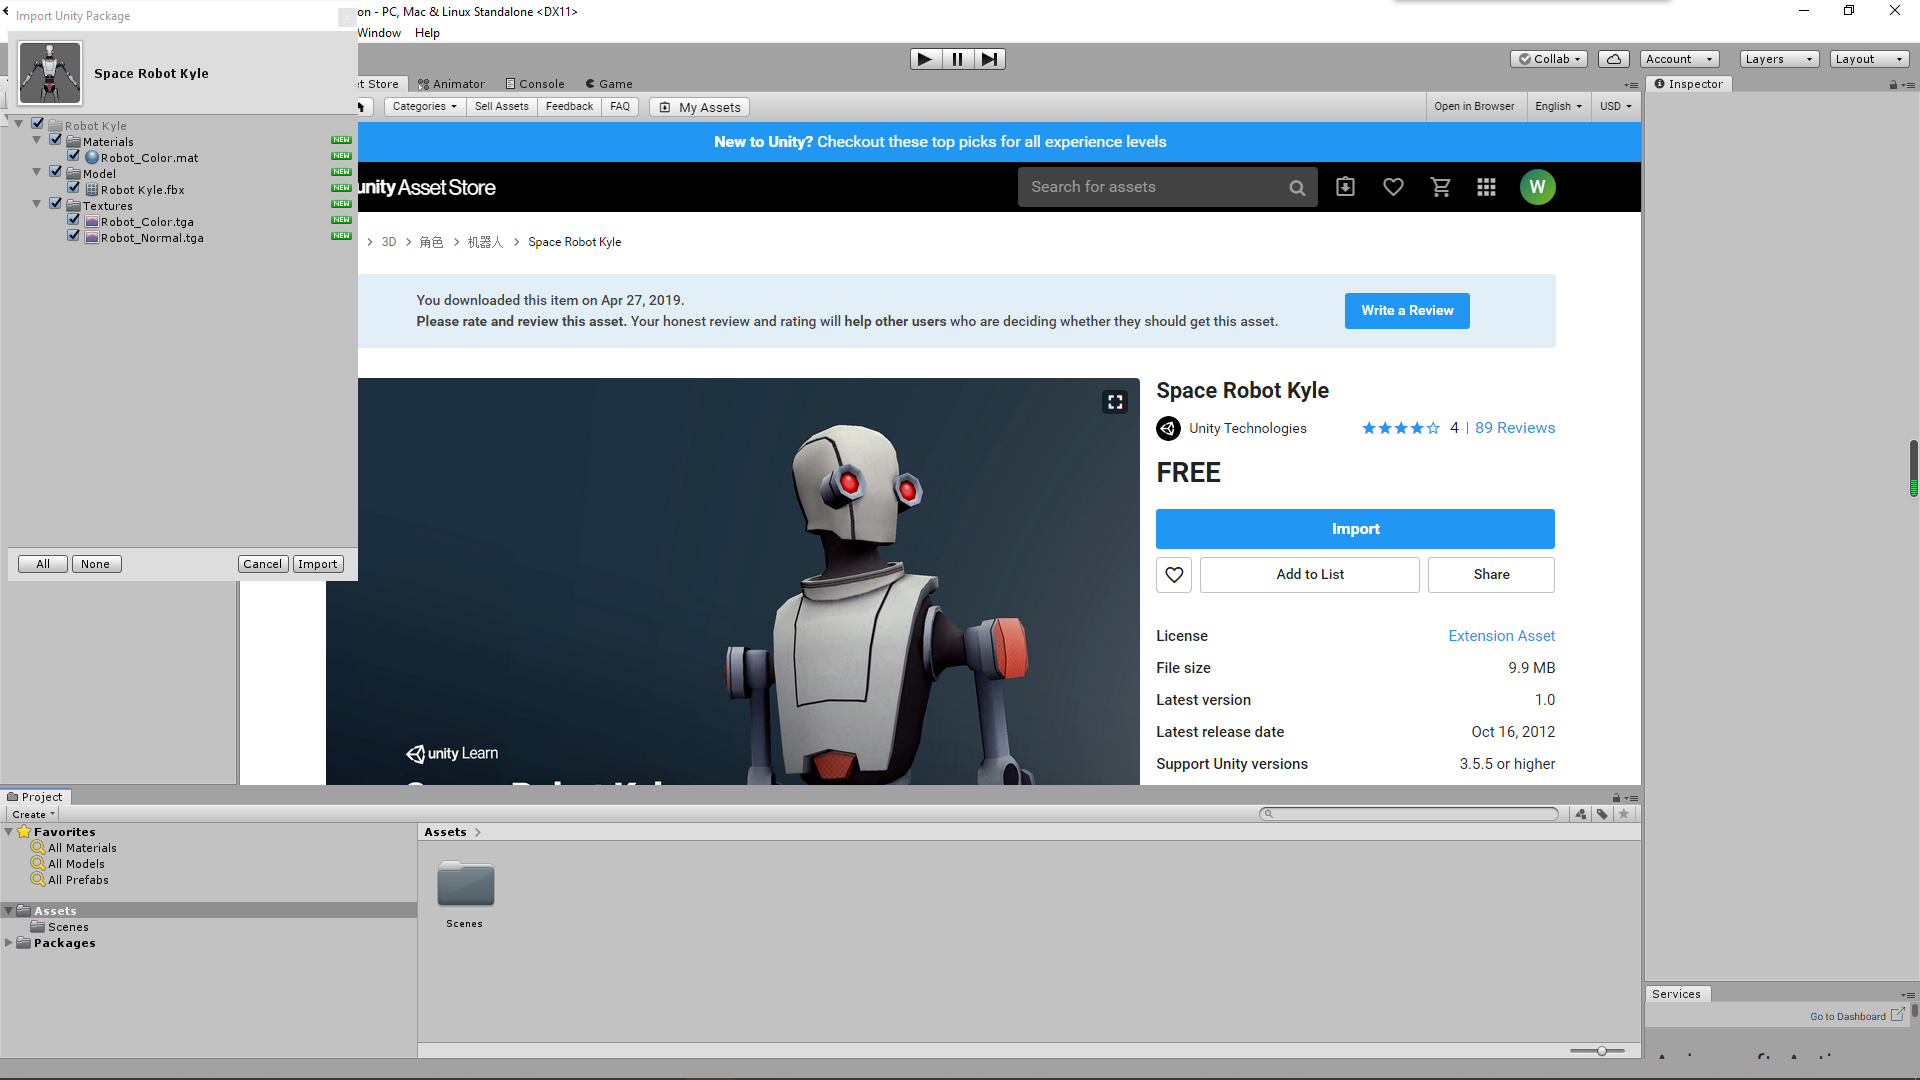Click the Robot Kyle.fbx model icon
The image size is (1920, 1080).
(92, 189)
